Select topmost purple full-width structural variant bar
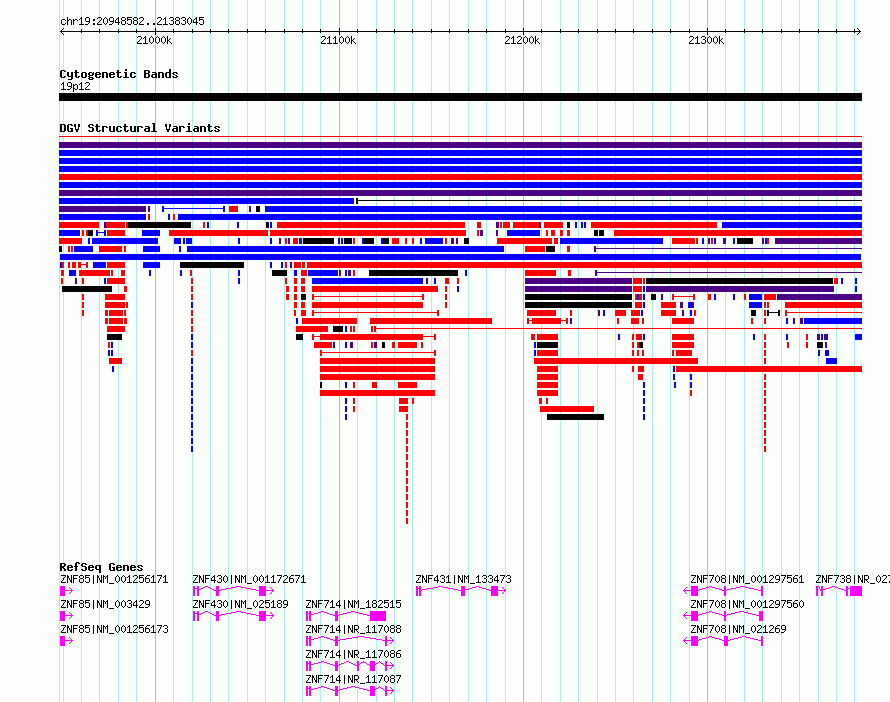 click(460, 145)
